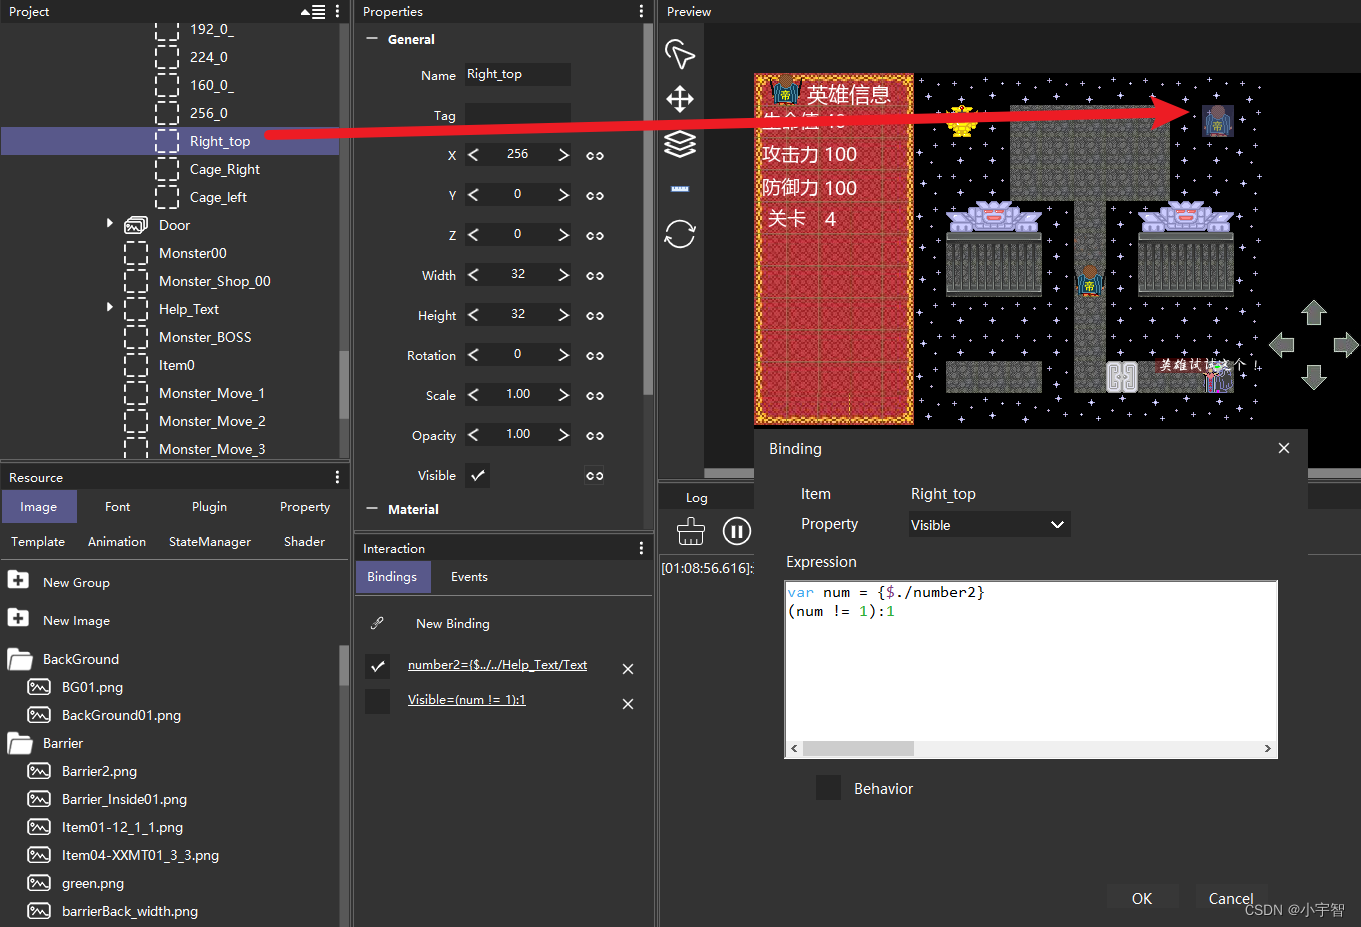The image size is (1361, 927).
Task: Switch to the Events interaction tab
Action: coord(469,577)
